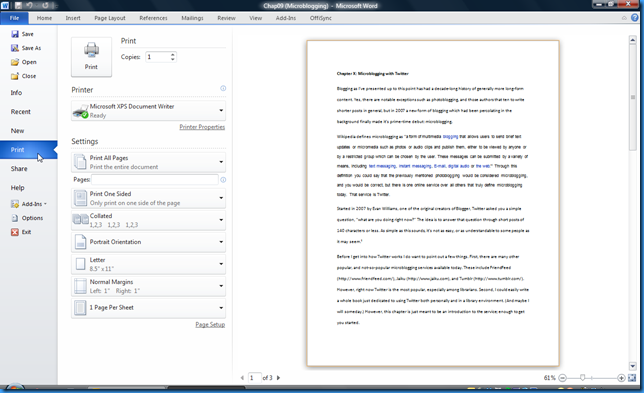Click the Pages range input field
The width and height of the screenshot is (644, 393).
(x=154, y=179)
